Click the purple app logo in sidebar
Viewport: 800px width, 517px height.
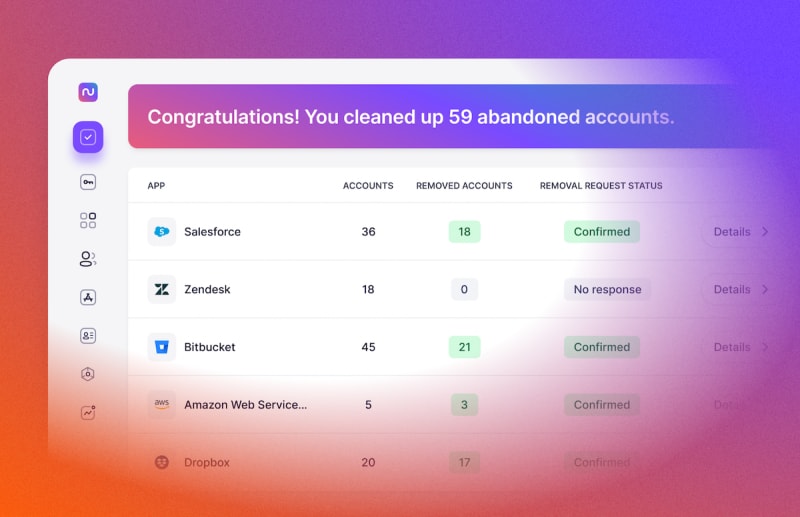coord(88,92)
